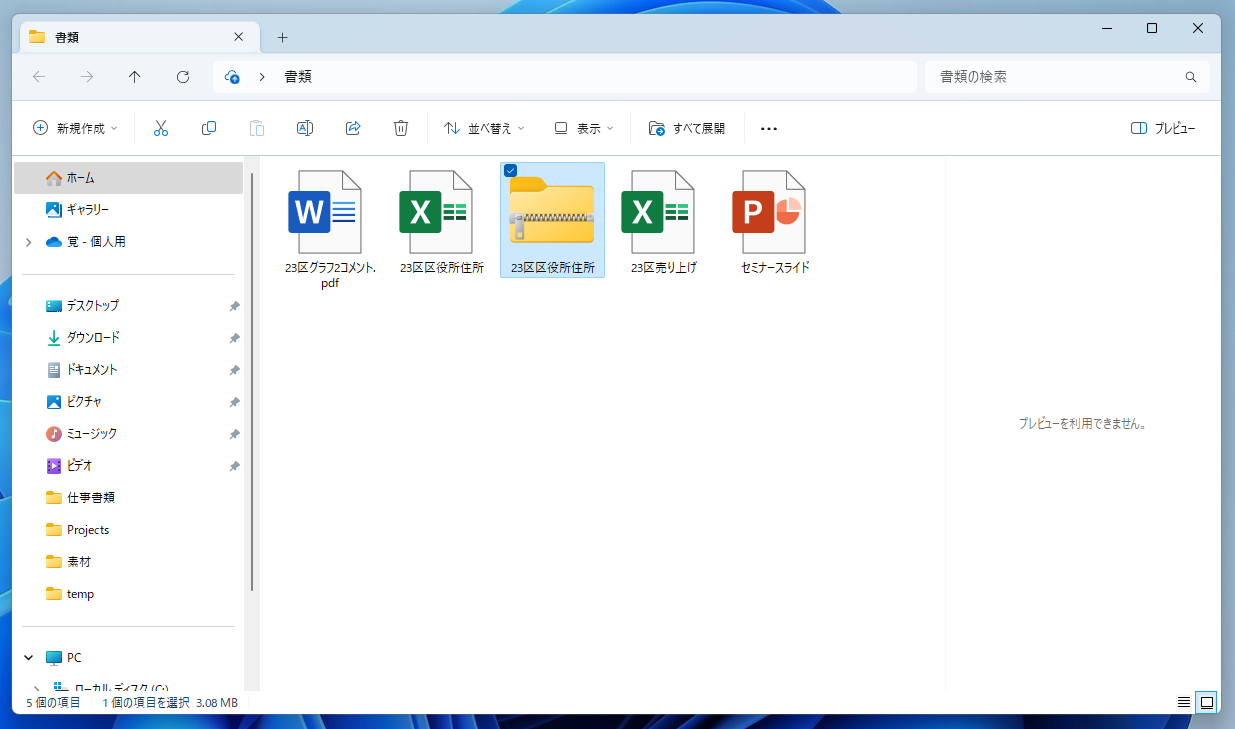Maximize the File Explorer window
1235x729 pixels.
click(x=1152, y=29)
